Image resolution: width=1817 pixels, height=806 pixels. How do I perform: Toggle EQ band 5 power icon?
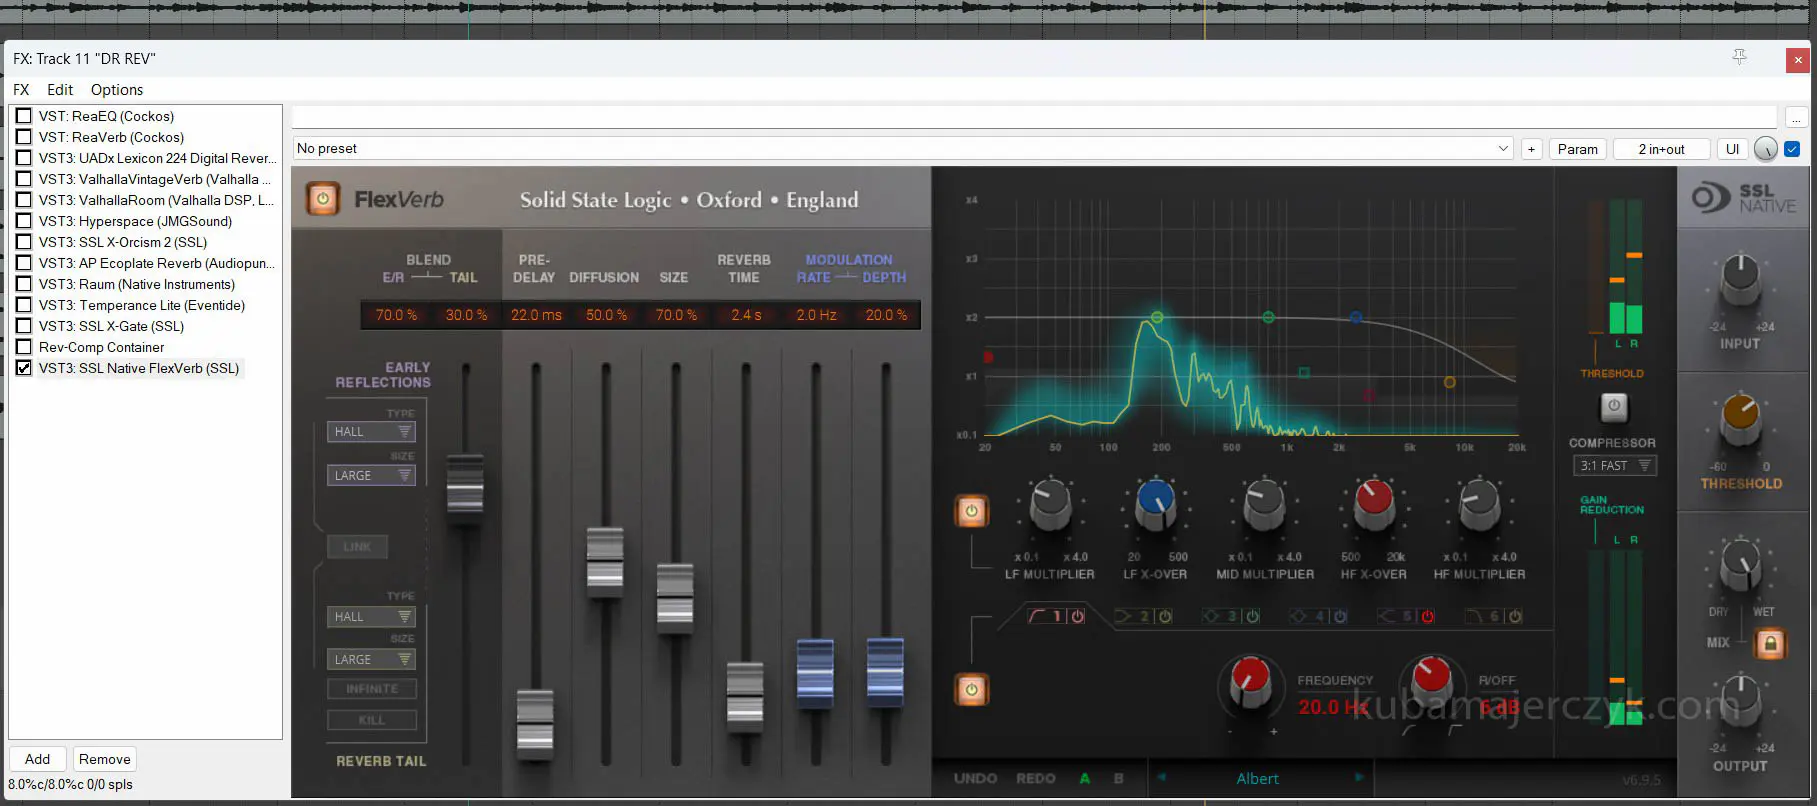[1427, 617]
